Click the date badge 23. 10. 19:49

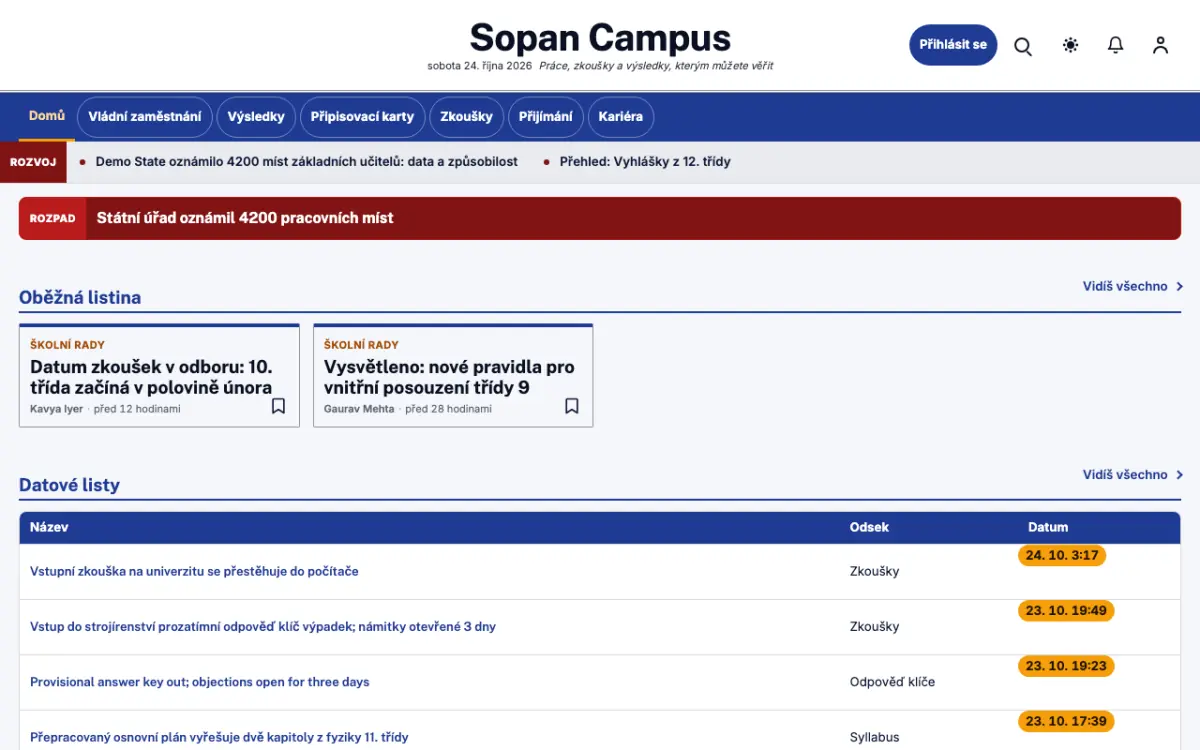click(x=1066, y=610)
